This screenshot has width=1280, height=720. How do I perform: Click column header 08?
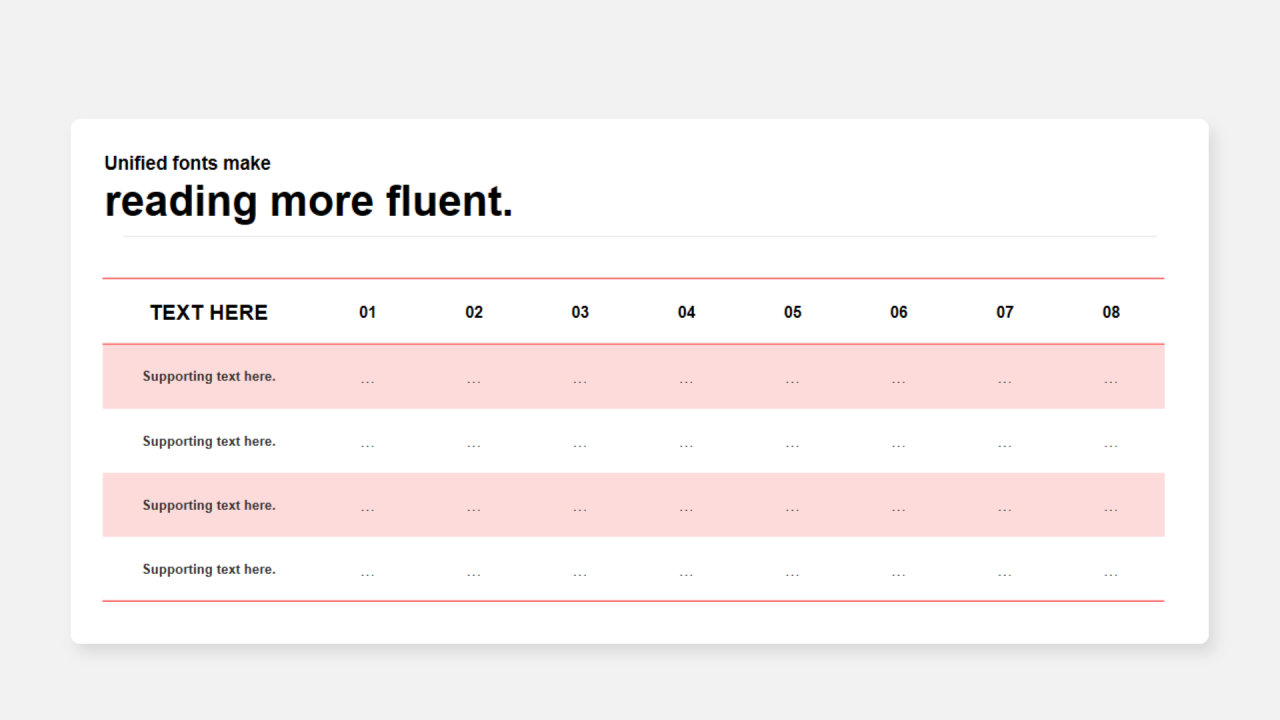[1111, 312]
